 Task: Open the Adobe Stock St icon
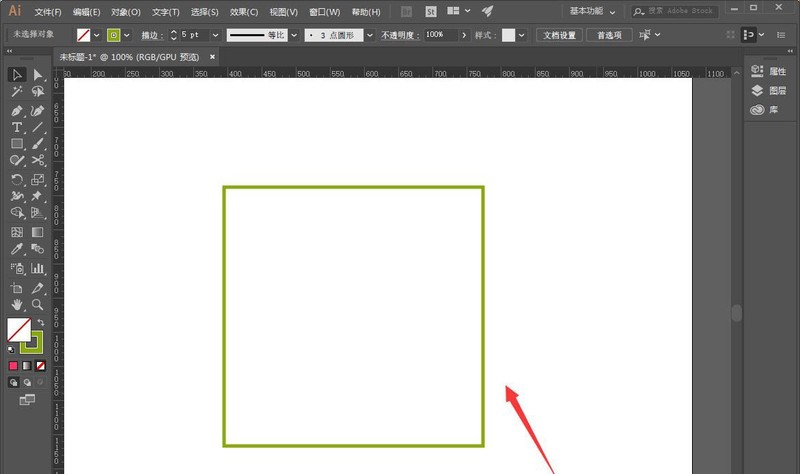click(430, 12)
